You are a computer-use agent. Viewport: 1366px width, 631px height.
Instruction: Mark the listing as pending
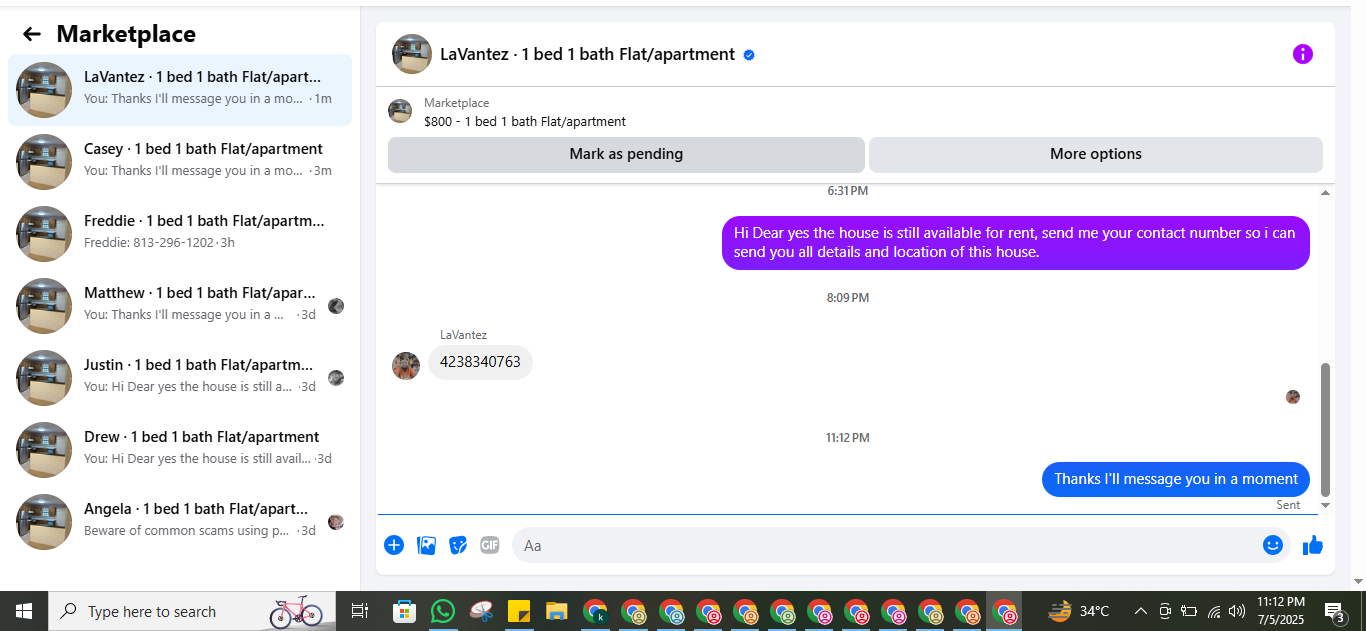[626, 154]
